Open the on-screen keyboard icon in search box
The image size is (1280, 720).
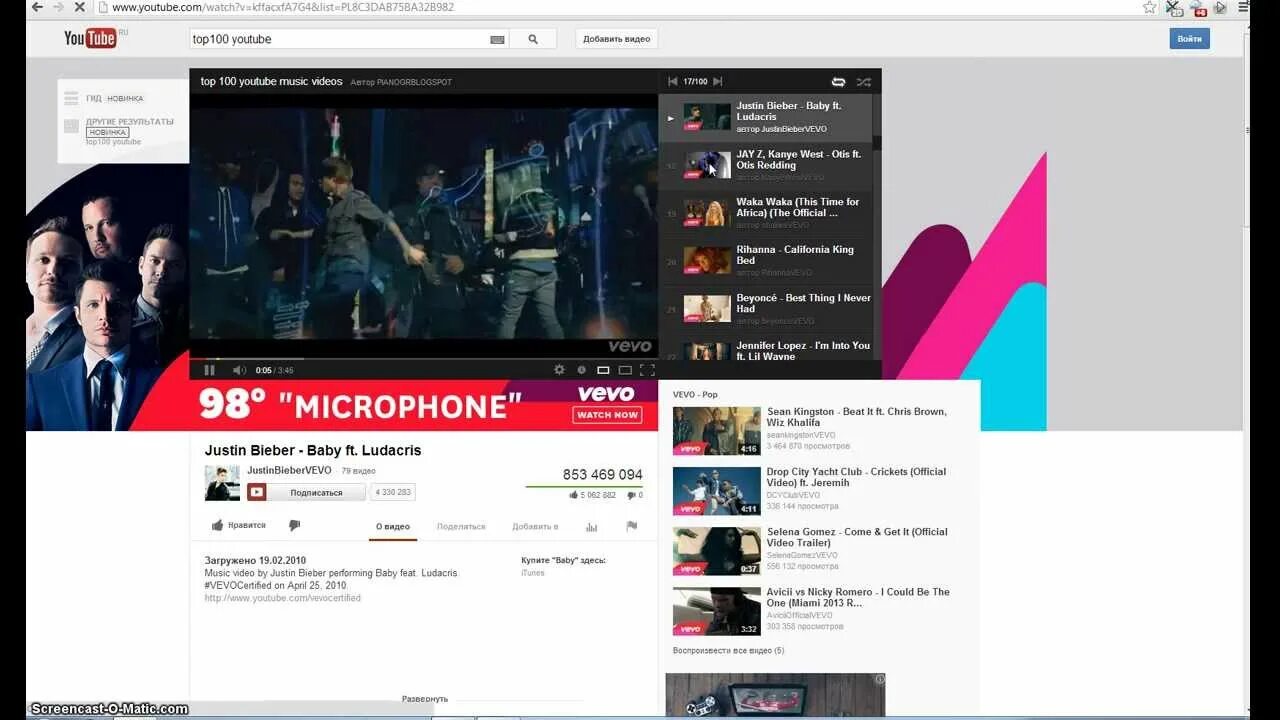(497, 39)
